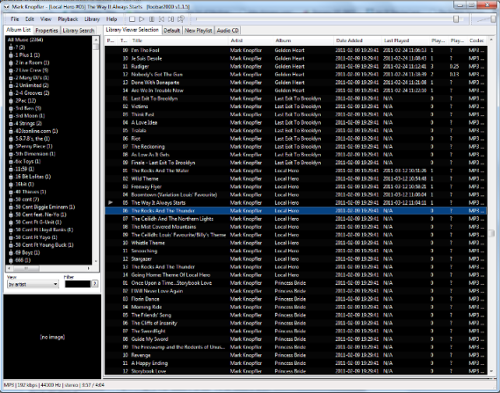Viewport: 500px width, 393px height.
Task: Switch to the Properties tab
Action: [47, 30]
